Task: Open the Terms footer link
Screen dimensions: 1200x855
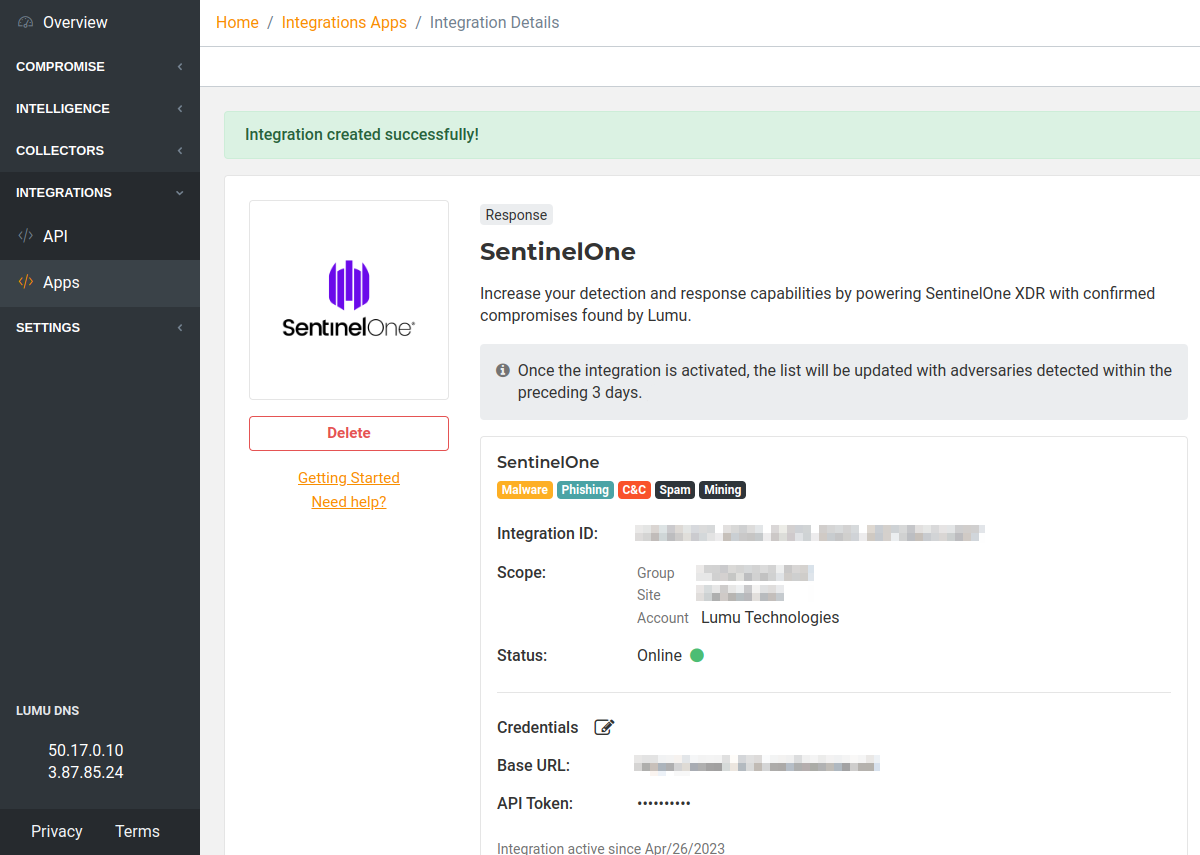Action: click(137, 831)
